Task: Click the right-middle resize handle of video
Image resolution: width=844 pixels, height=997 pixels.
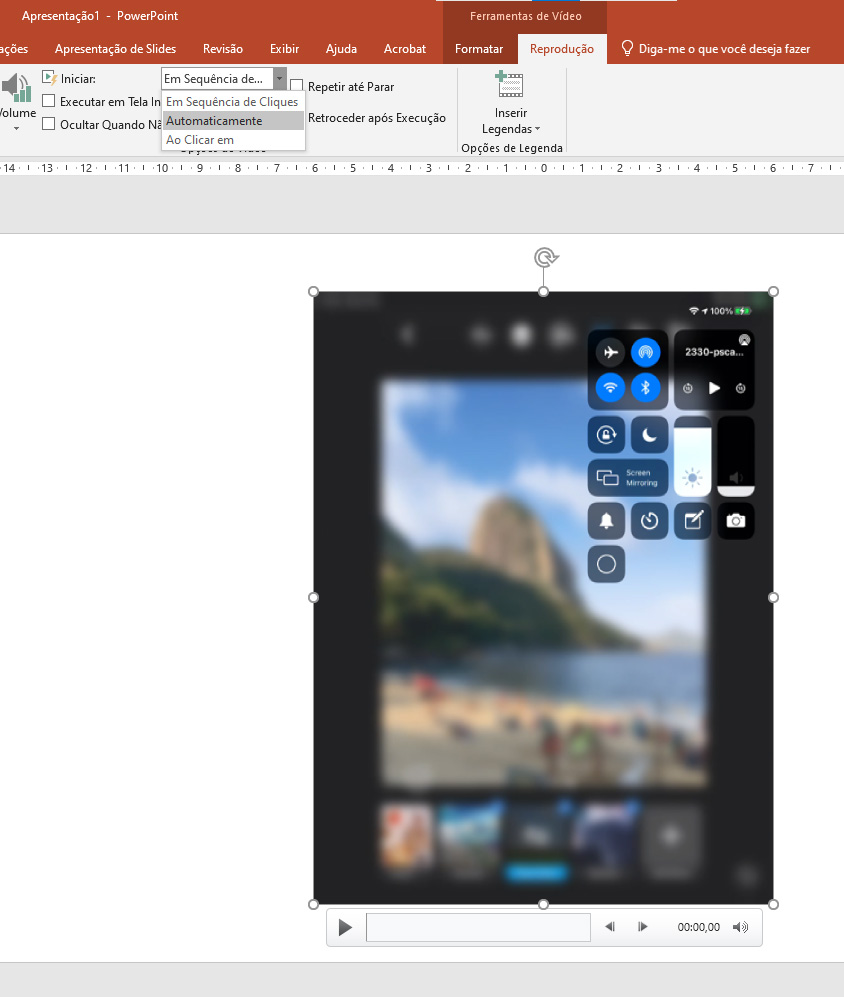Action: click(x=773, y=597)
